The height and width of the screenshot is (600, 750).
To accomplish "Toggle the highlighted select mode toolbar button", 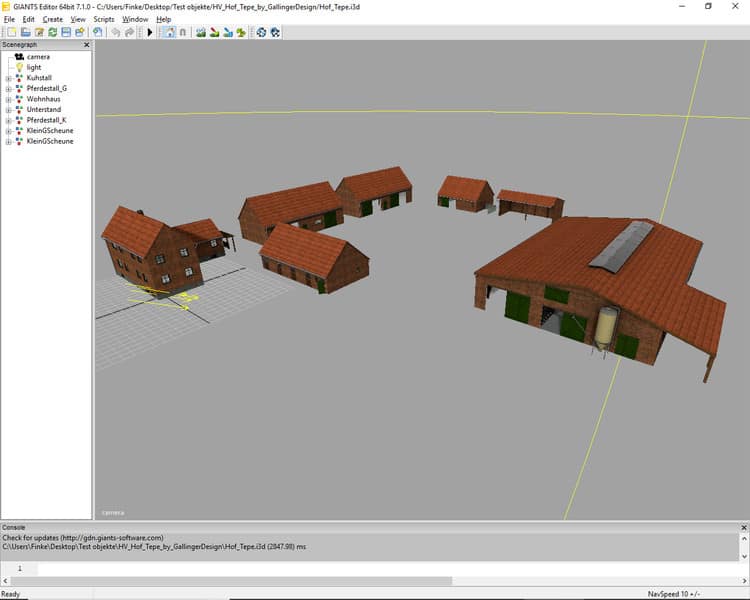I will pyautogui.click(x=168, y=32).
